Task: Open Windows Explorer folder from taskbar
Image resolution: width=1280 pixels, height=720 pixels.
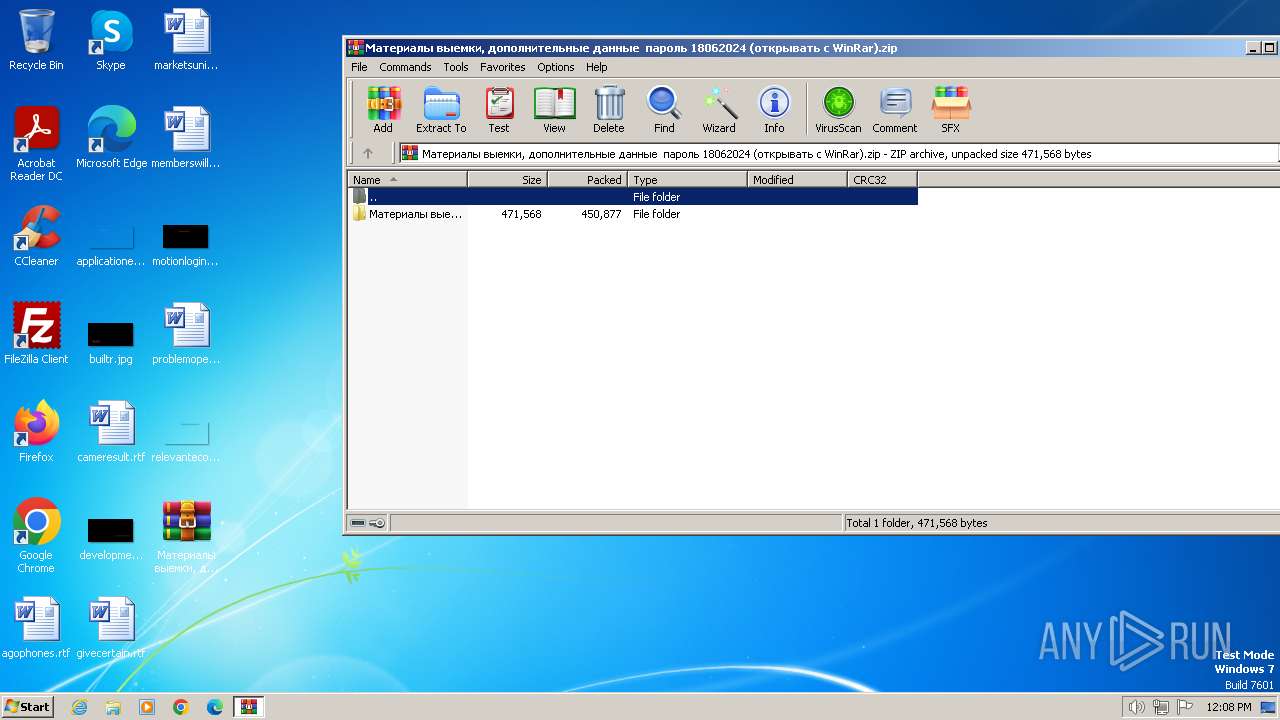Action: [113, 707]
